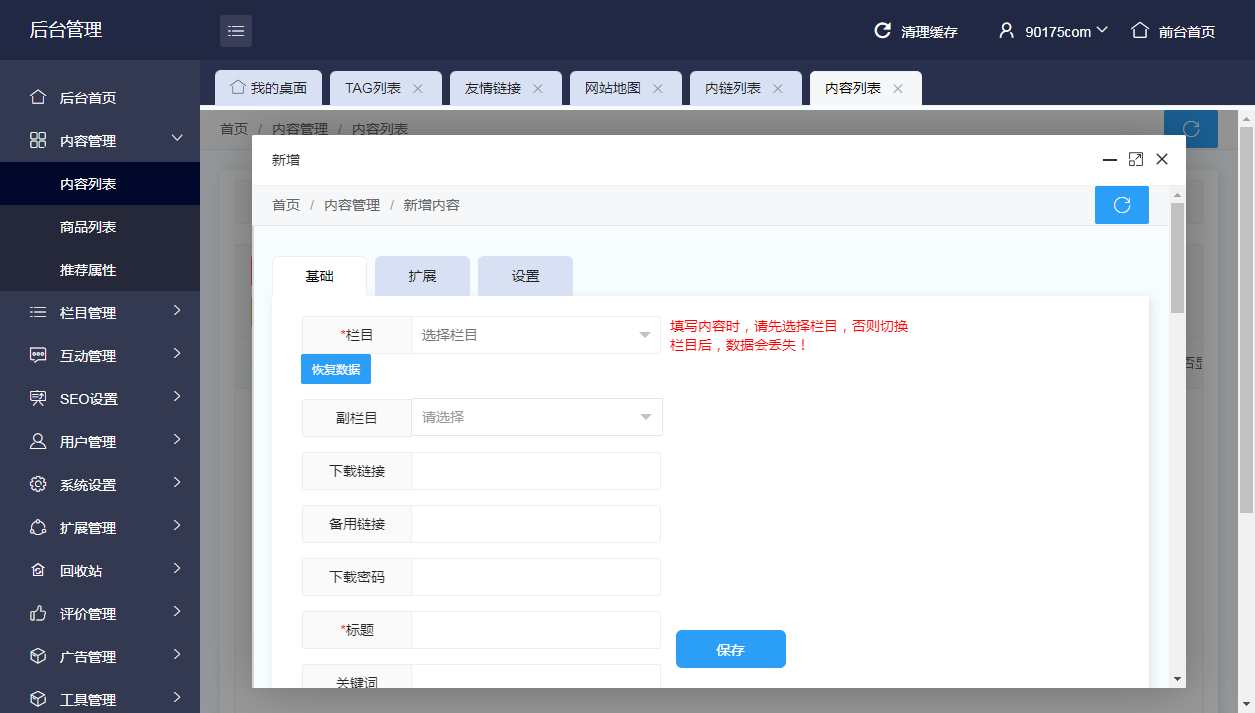Click the 清理缓存 refresh icon
The image size is (1255, 713).
point(881,31)
